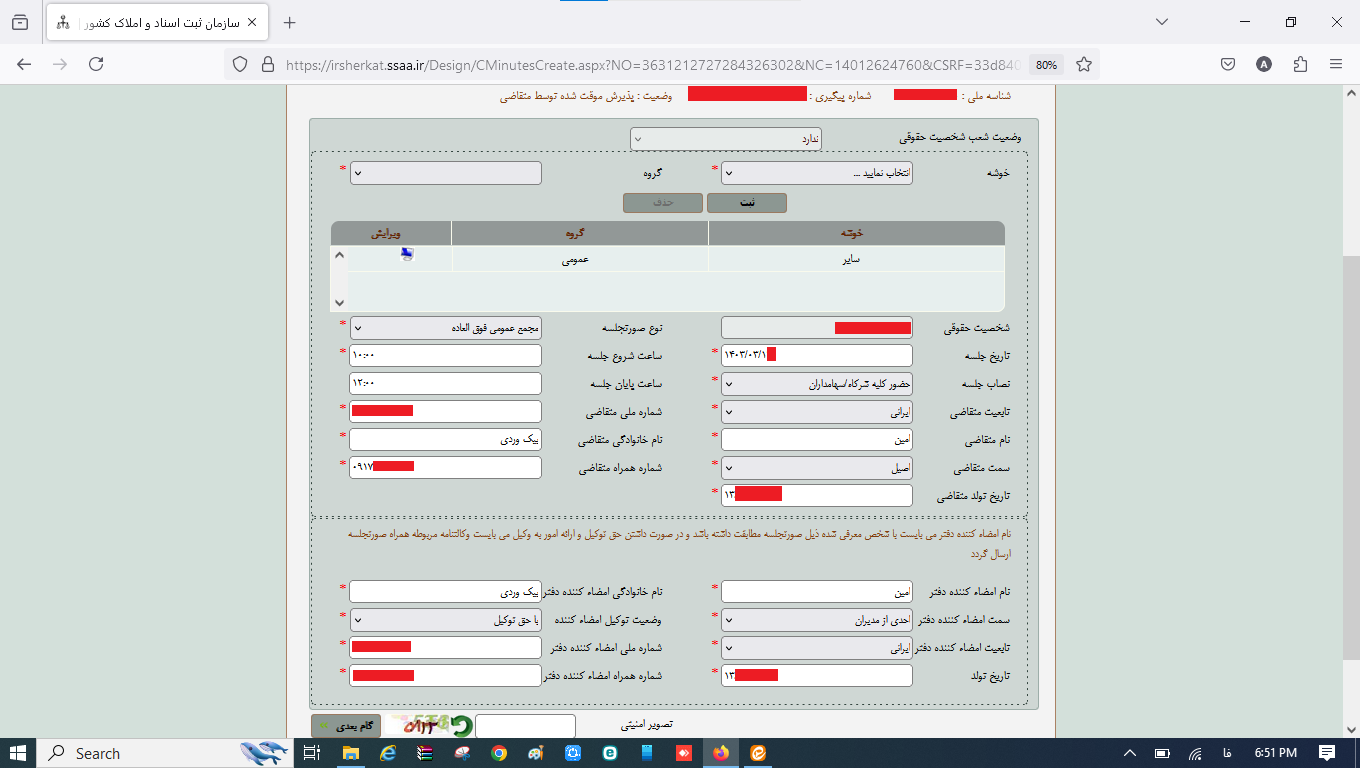Click the تاریخ جلسه date field
1360x768 pixels.
tap(817, 356)
